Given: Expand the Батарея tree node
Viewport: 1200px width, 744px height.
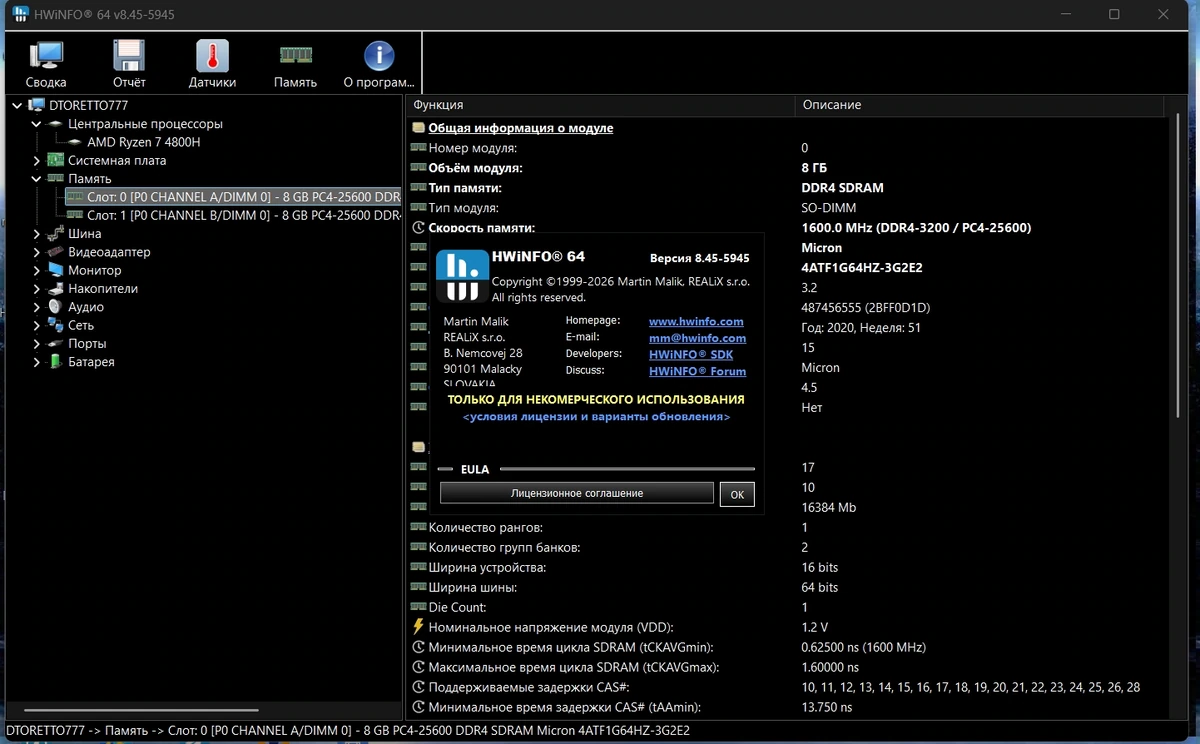Looking at the screenshot, I should (x=37, y=362).
